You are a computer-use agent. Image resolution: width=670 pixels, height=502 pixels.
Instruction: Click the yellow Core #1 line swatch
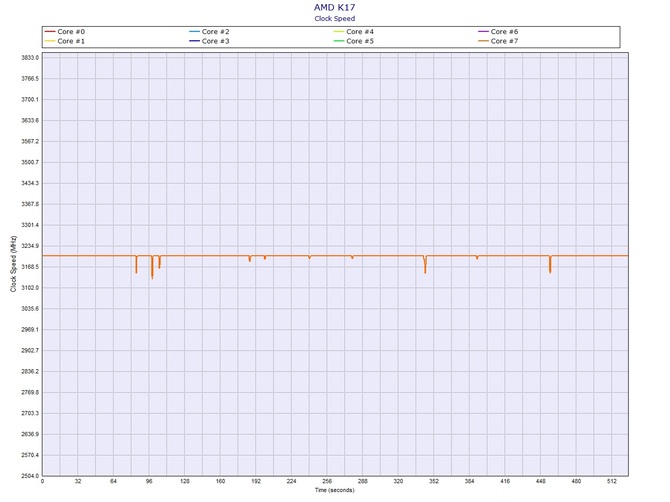click(x=50, y=41)
